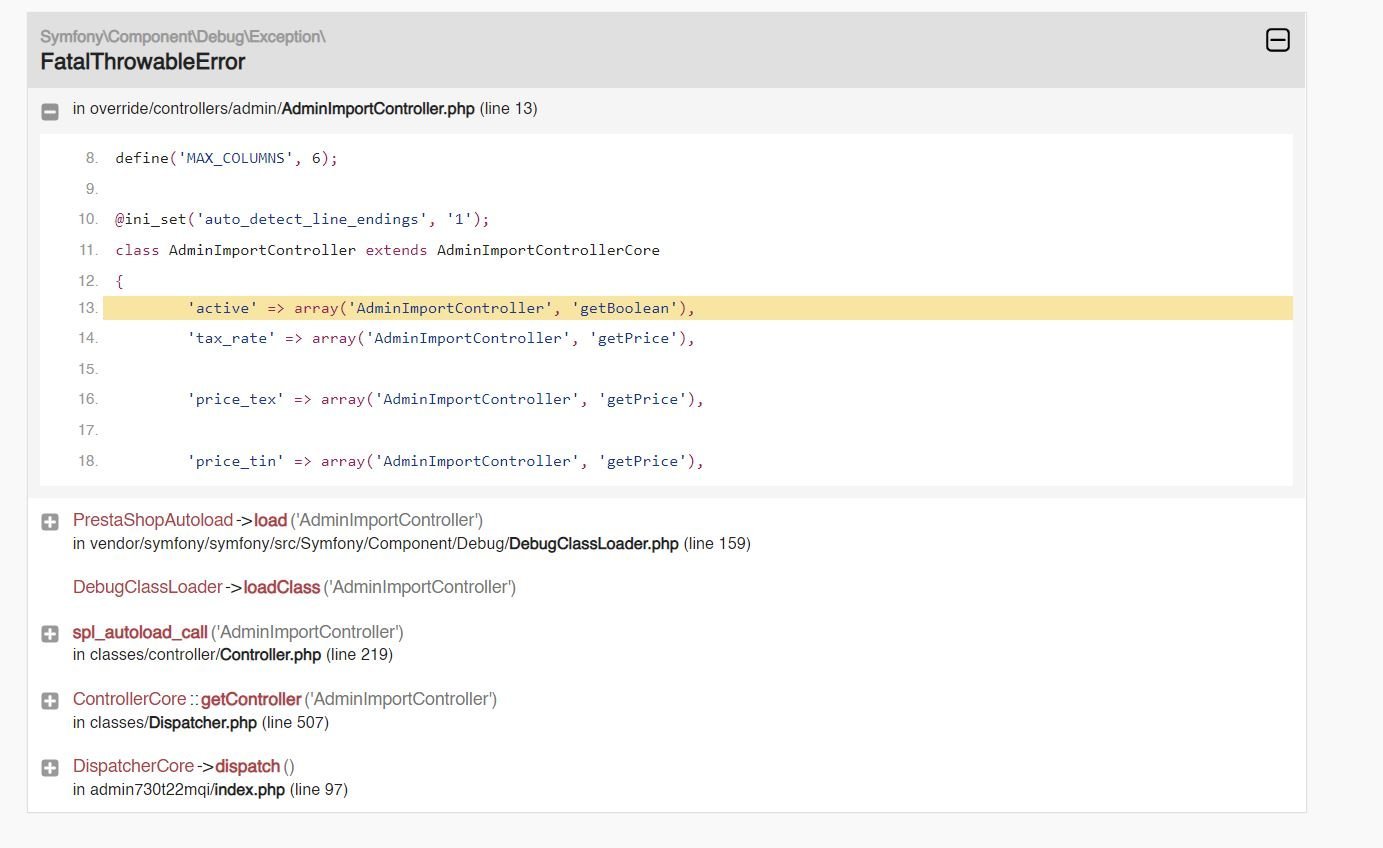Click the ControllerCore class name
1383x848 pixels.
[x=130, y=699]
